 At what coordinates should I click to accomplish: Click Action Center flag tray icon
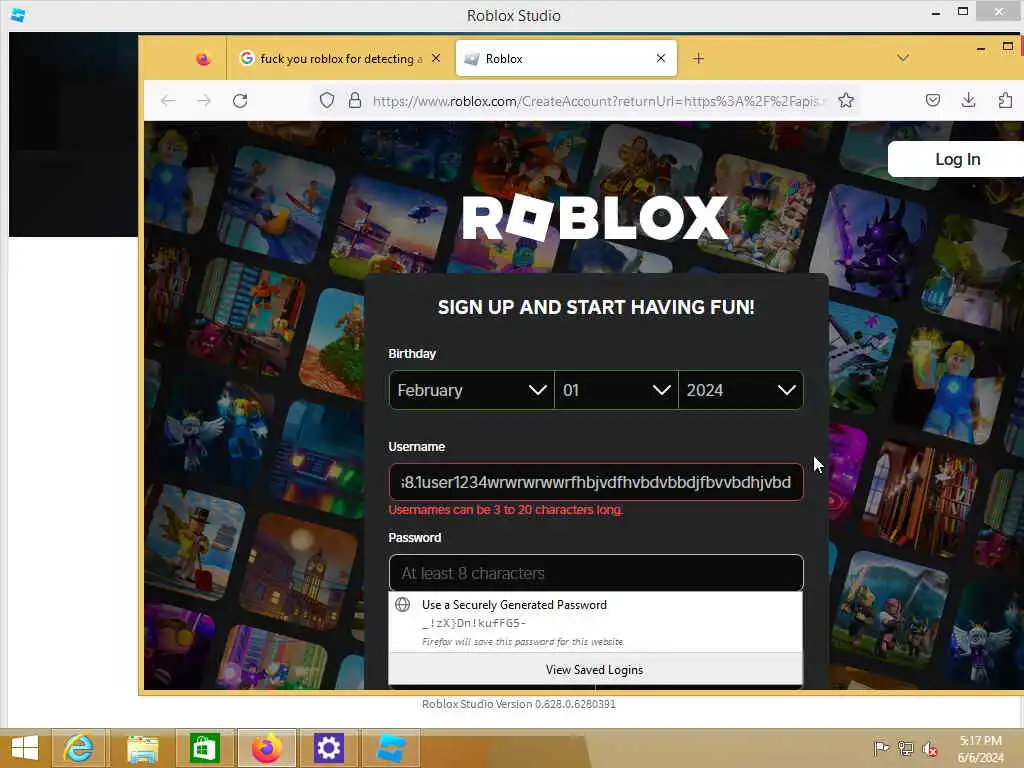881,748
